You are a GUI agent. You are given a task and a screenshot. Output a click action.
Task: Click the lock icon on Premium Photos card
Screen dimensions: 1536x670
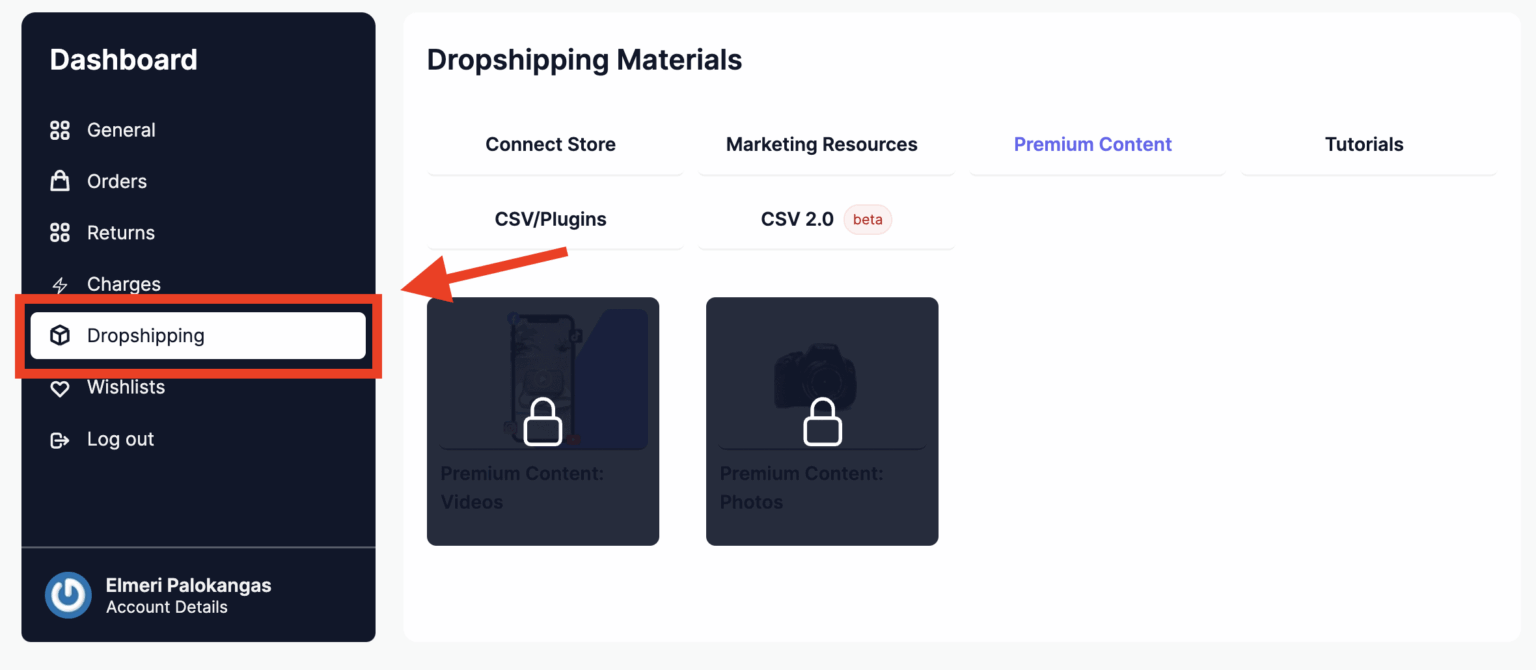(x=821, y=422)
